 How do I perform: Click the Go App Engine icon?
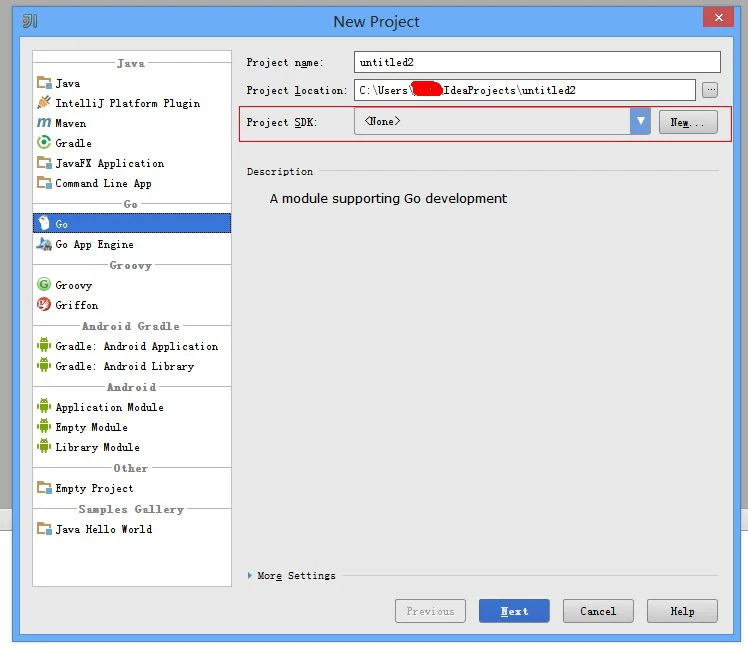[44, 244]
